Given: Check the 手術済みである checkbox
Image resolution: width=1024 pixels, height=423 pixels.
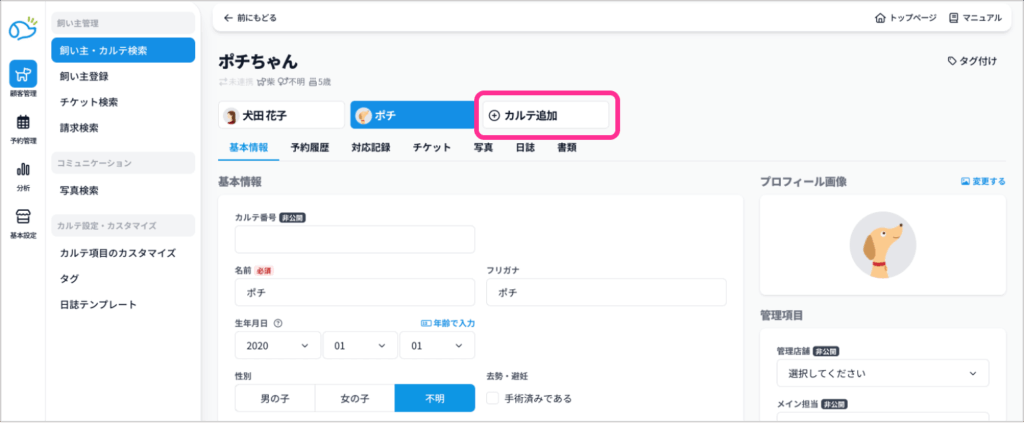Looking at the screenshot, I should point(493,398).
